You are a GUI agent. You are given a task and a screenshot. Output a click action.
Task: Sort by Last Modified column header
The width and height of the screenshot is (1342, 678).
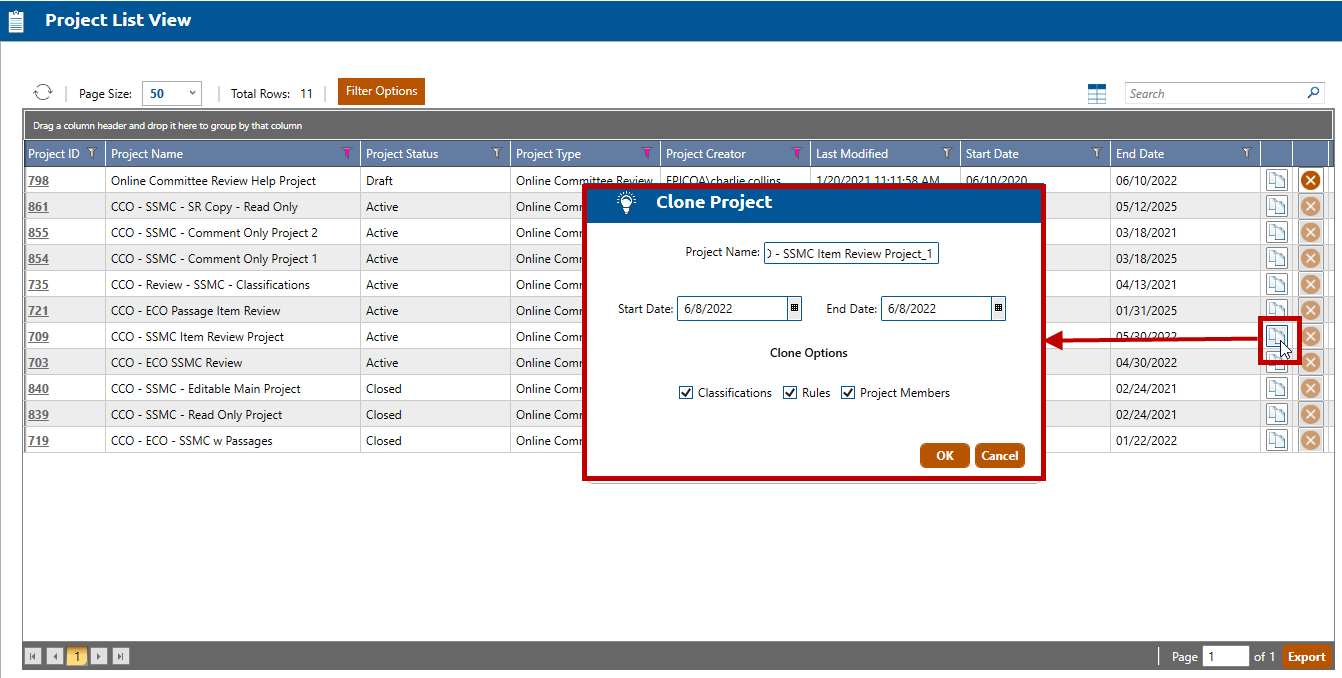point(852,154)
